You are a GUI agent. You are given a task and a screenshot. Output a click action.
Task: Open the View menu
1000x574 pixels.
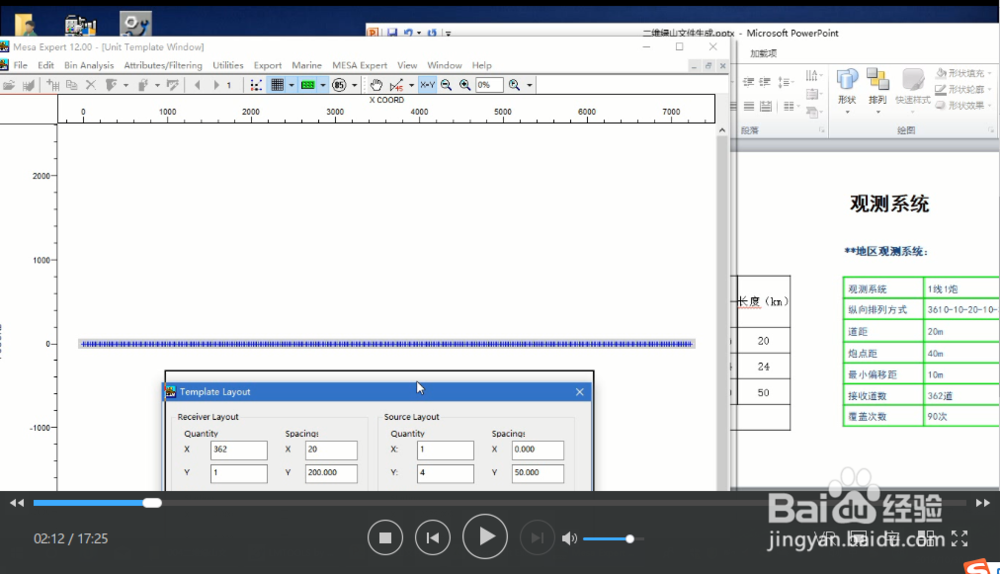point(407,65)
